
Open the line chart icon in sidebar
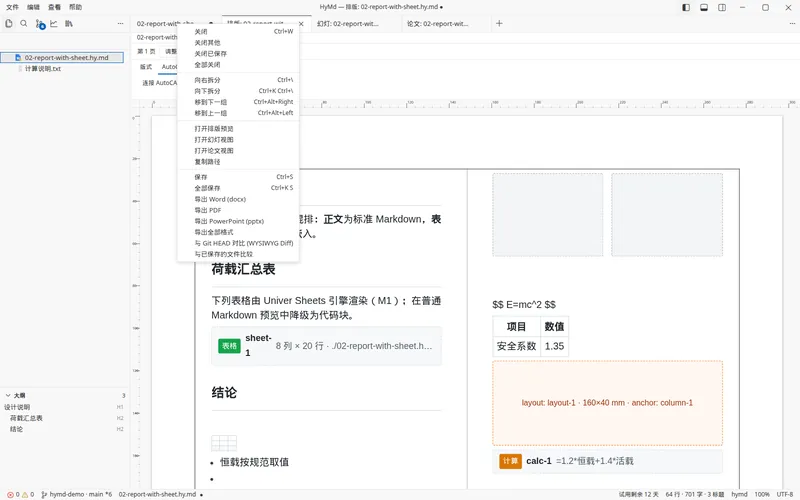[54, 23]
